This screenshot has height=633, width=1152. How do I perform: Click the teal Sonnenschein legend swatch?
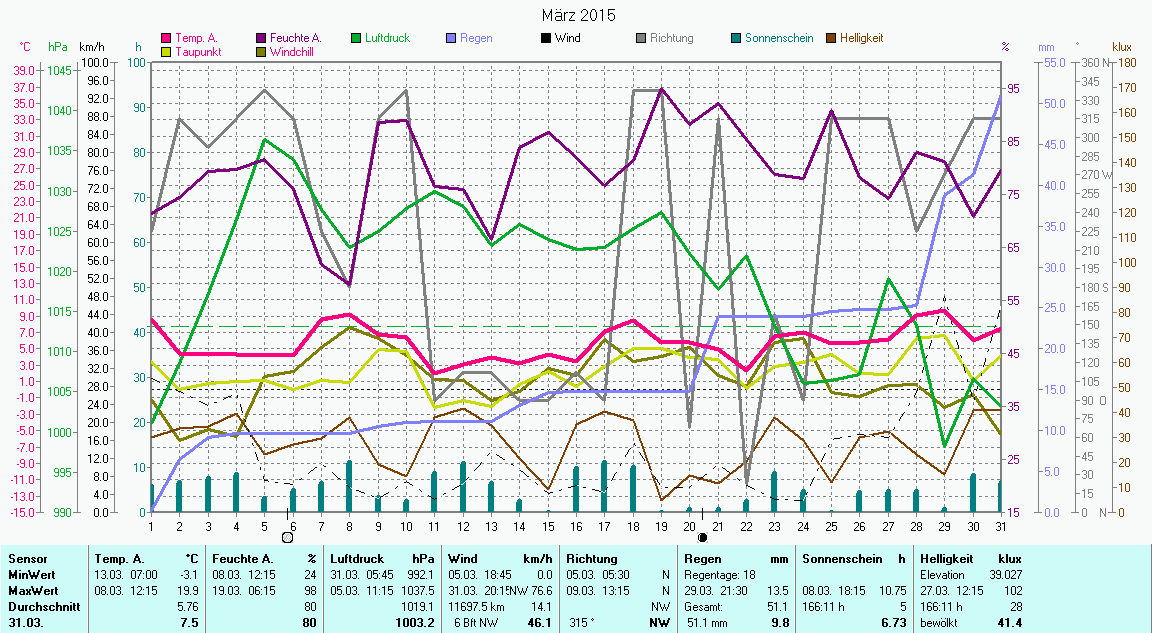pyautogui.click(x=736, y=39)
